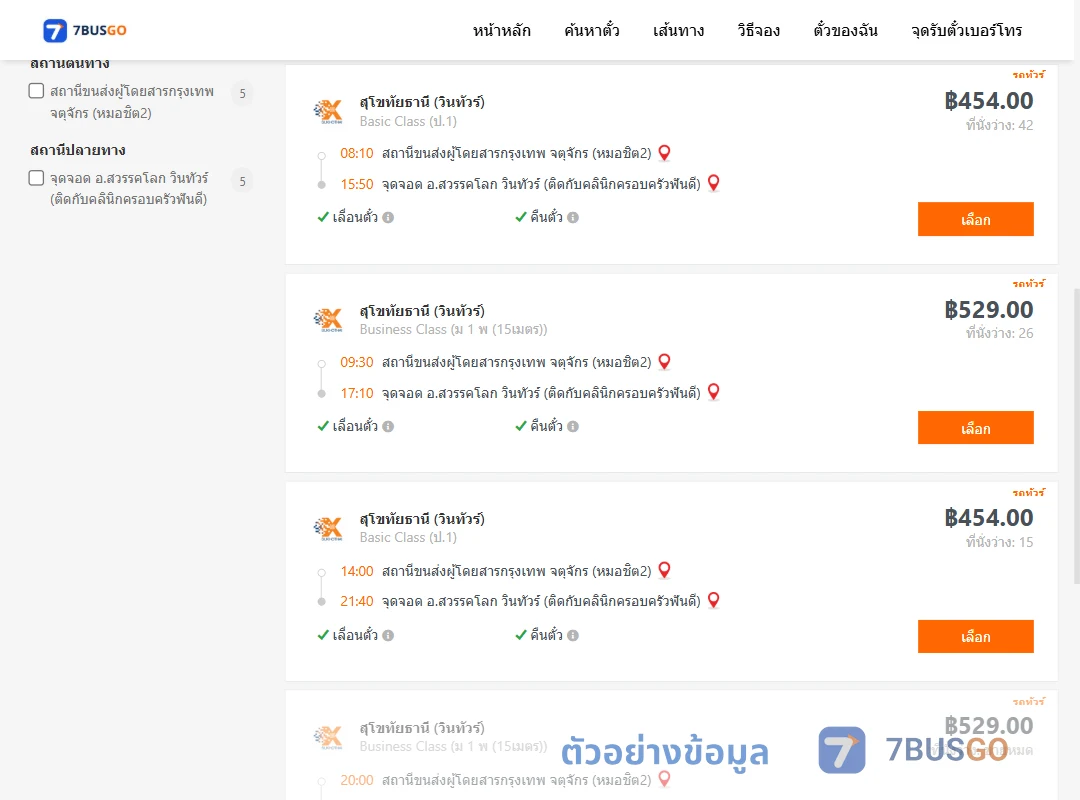Select the 08:10 trip with เลือก button

coord(975,219)
